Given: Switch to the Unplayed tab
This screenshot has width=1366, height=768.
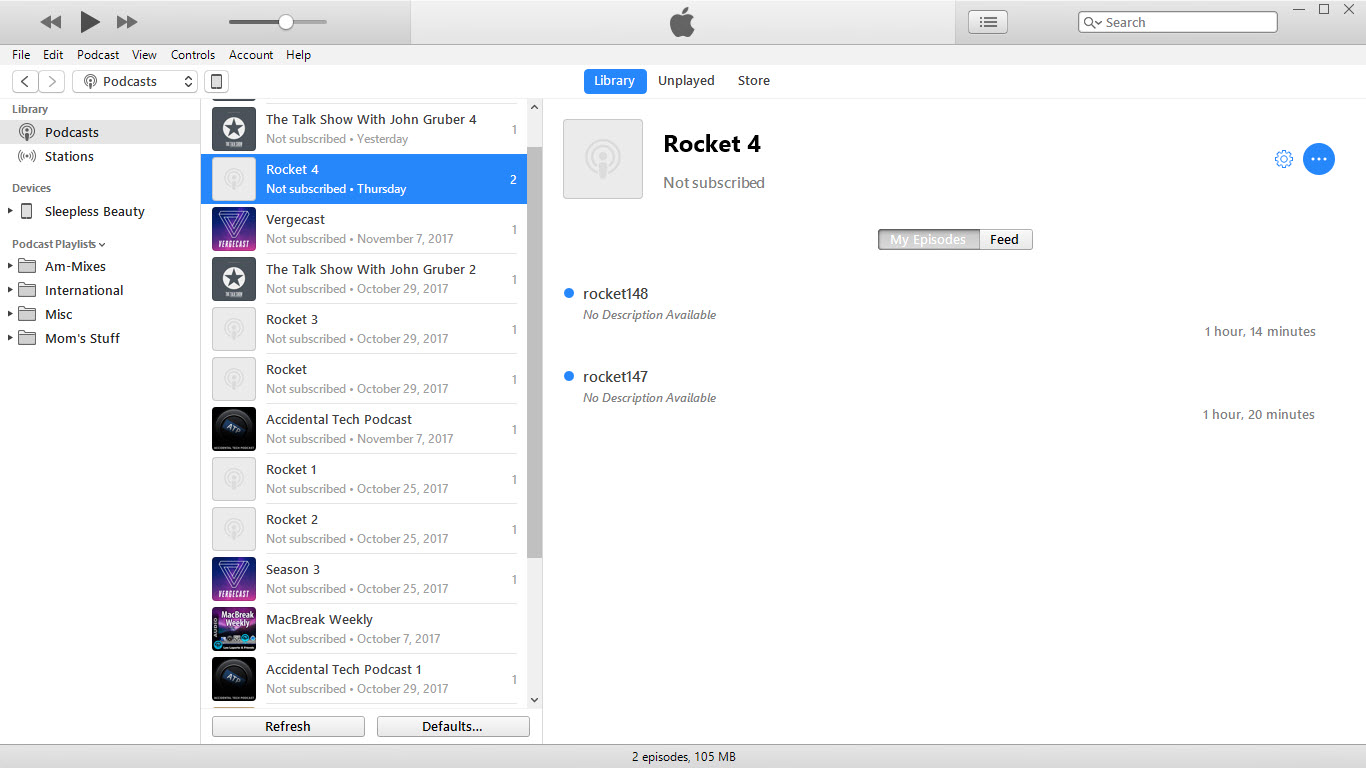Looking at the screenshot, I should 686,81.
